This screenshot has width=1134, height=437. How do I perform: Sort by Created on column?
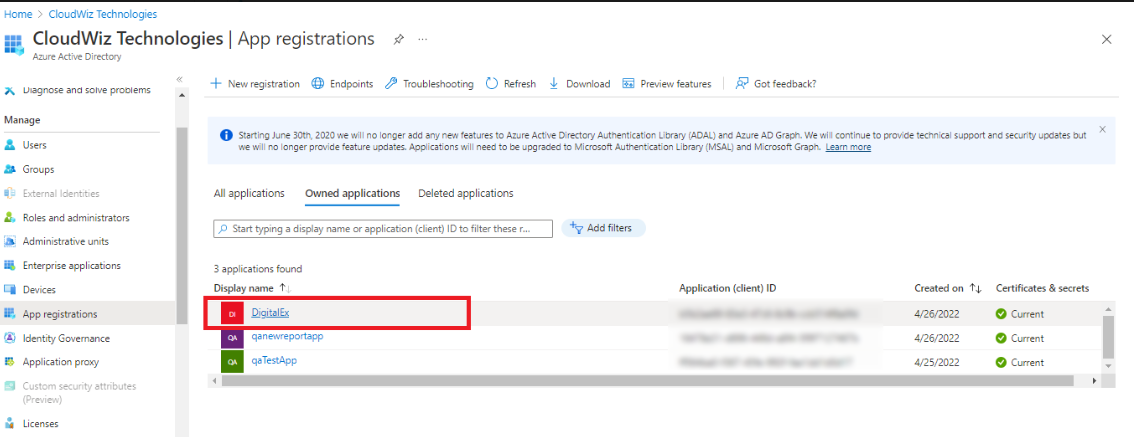point(976,288)
